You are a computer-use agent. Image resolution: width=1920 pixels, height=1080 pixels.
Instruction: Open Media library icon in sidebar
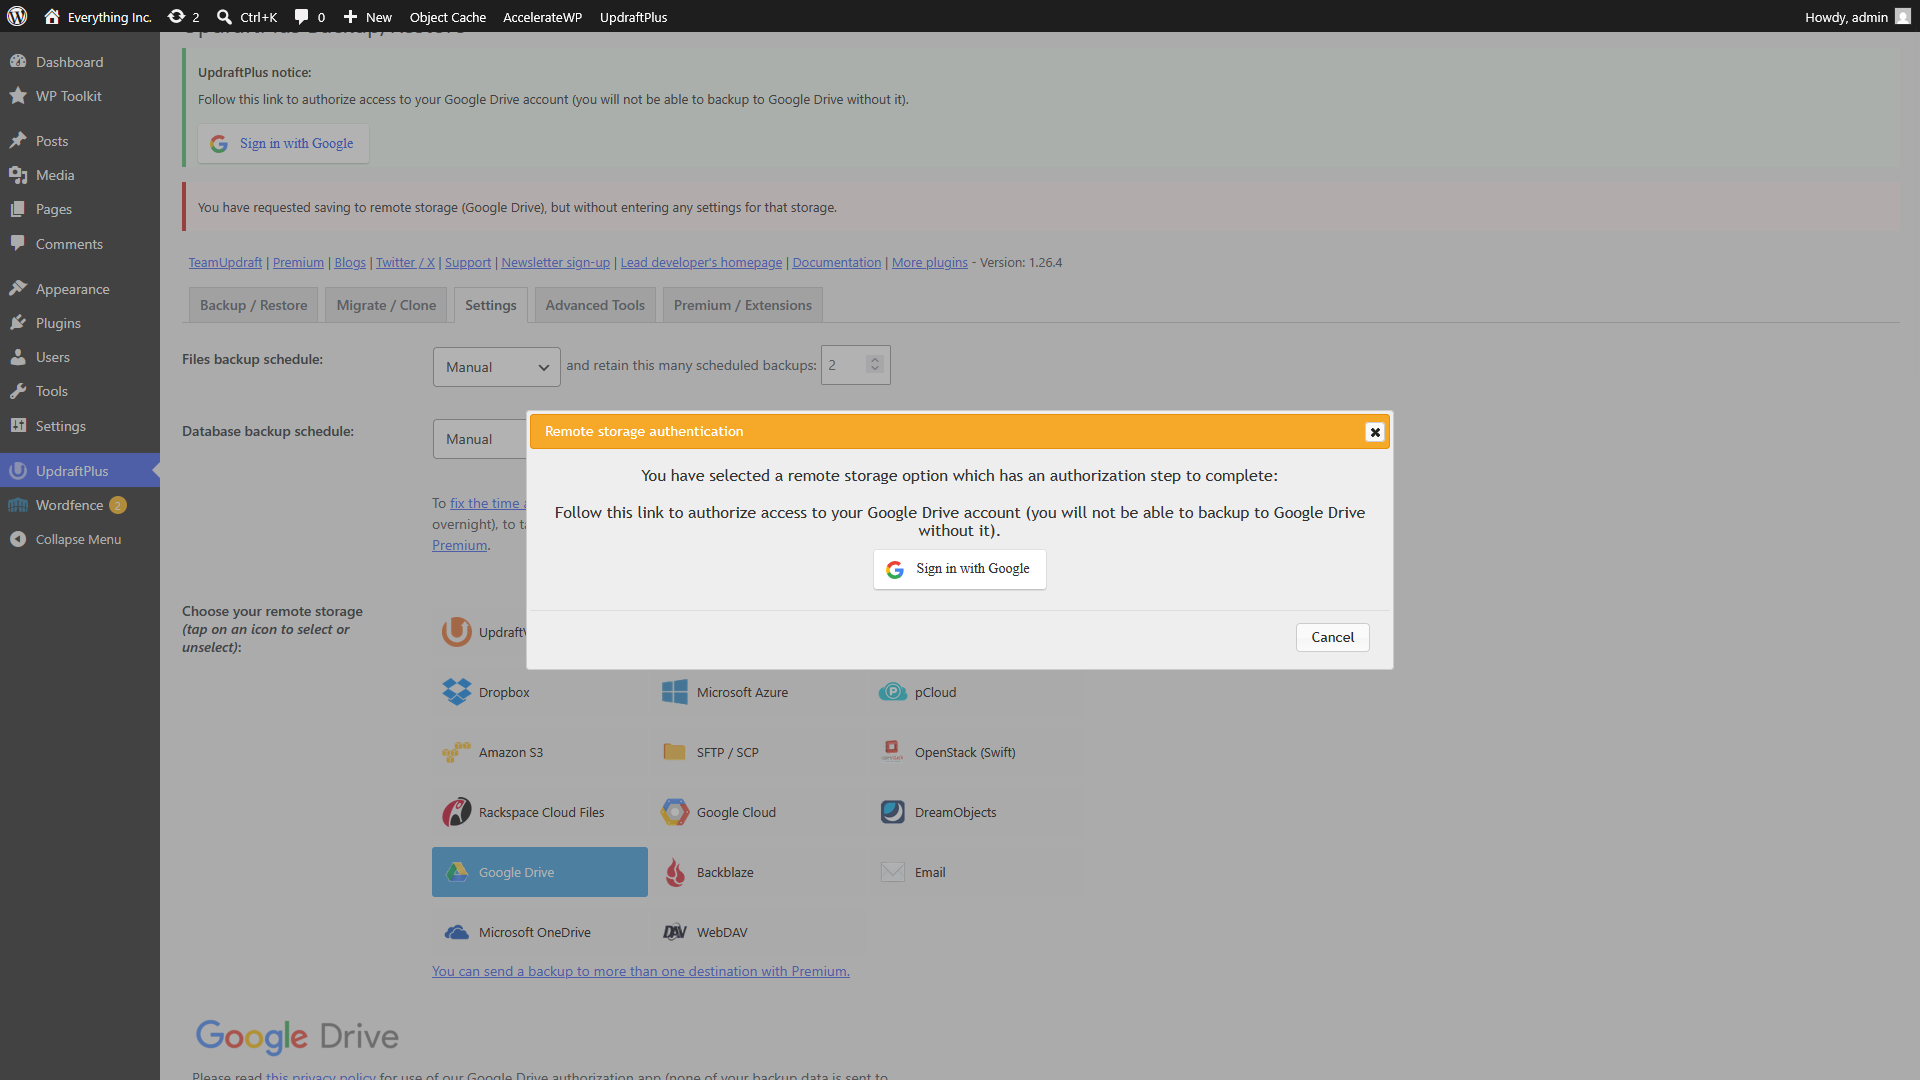pyautogui.click(x=18, y=175)
